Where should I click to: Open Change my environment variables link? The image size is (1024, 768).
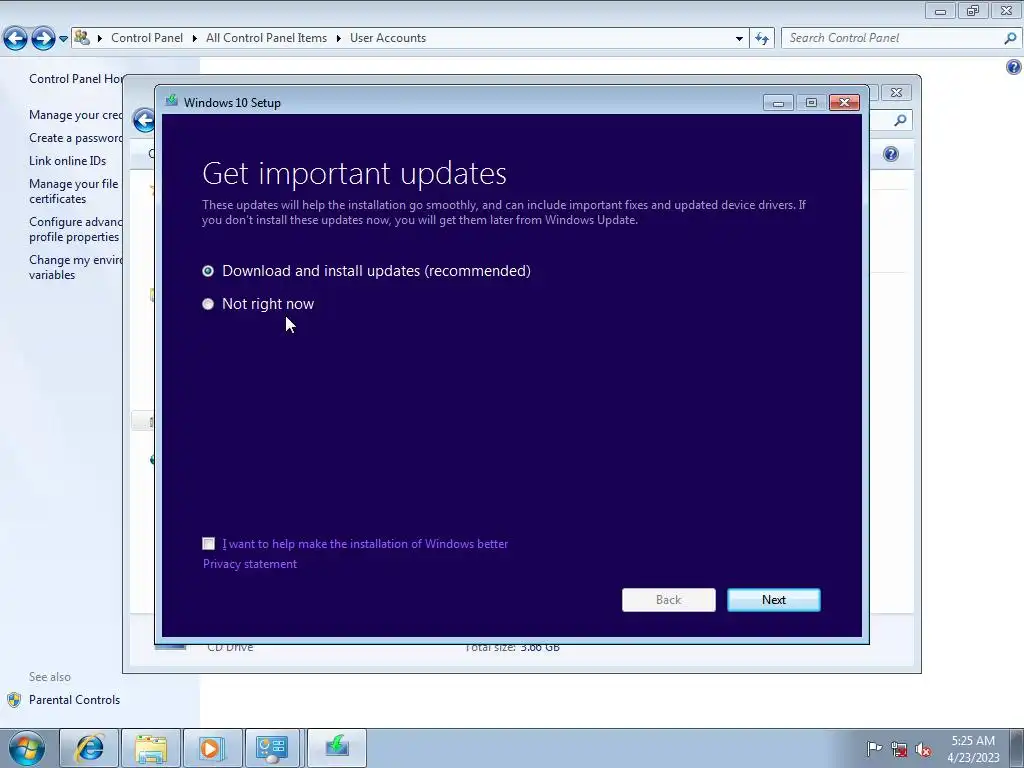tap(76, 267)
